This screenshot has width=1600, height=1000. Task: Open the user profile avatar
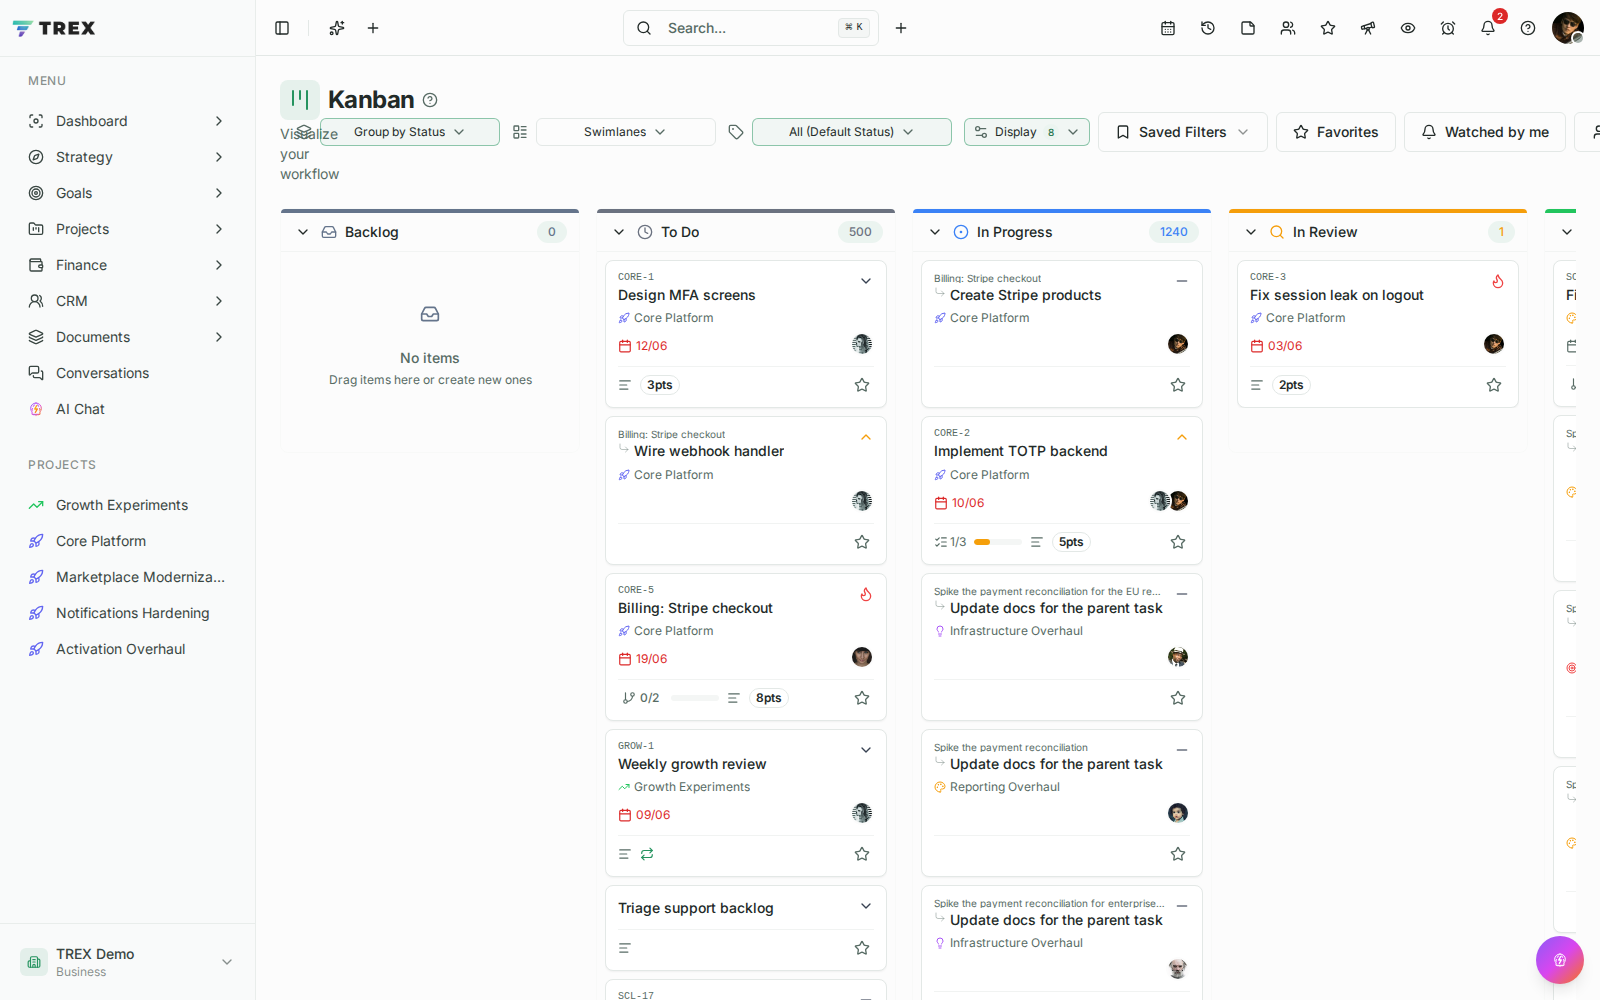coord(1568,28)
